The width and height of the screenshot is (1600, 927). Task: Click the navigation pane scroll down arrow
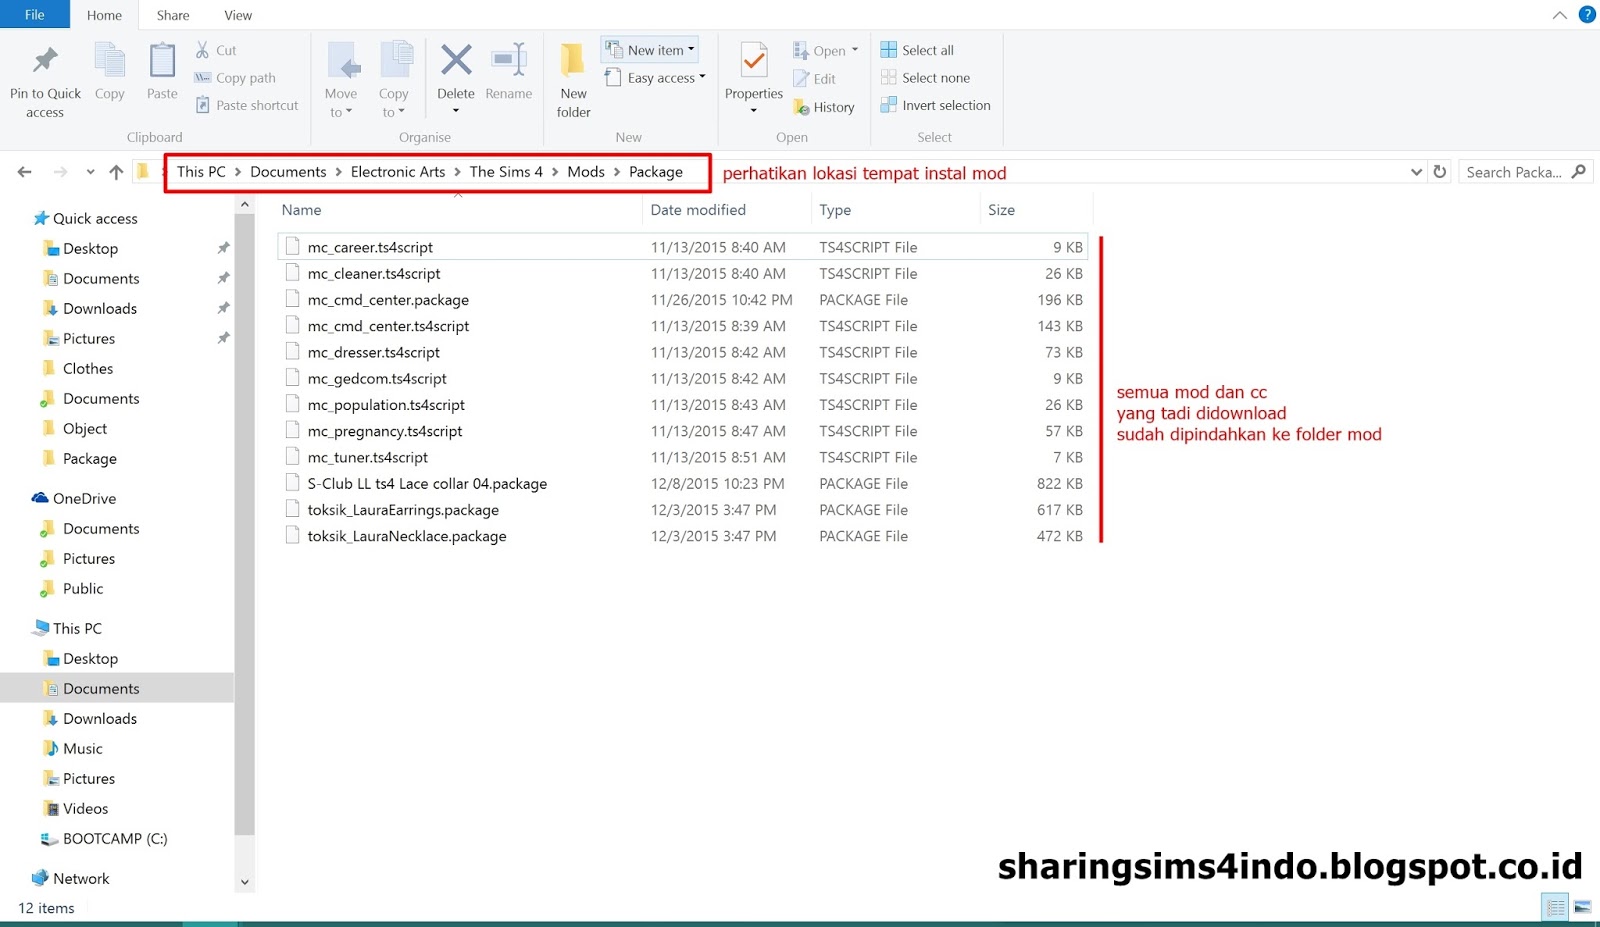coord(245,882)
